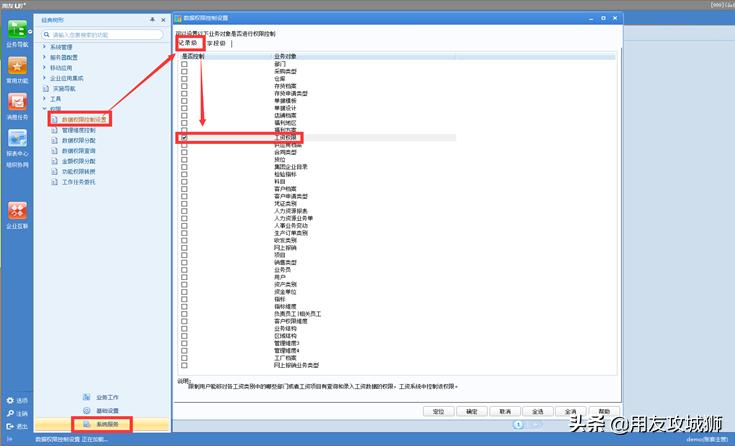Viewport: 735px width, 446px height.
Task: Click the 业务对象 column header
Action: (285, 56)
